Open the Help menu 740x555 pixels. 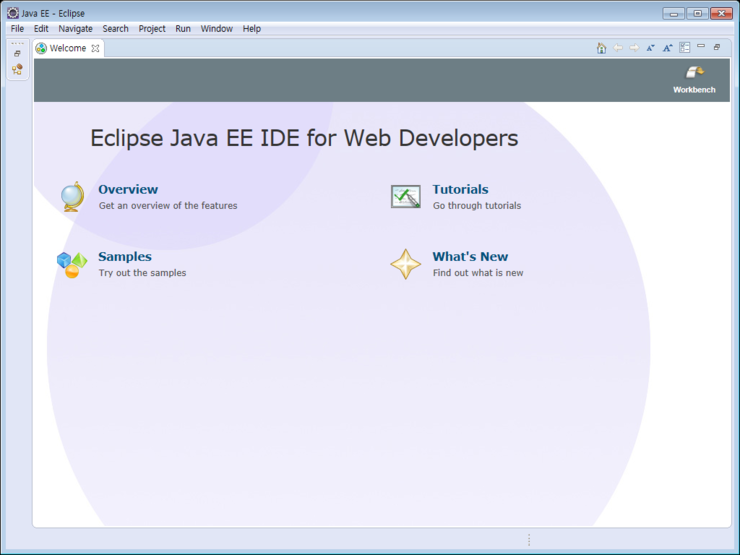click(x=252, y=29)
